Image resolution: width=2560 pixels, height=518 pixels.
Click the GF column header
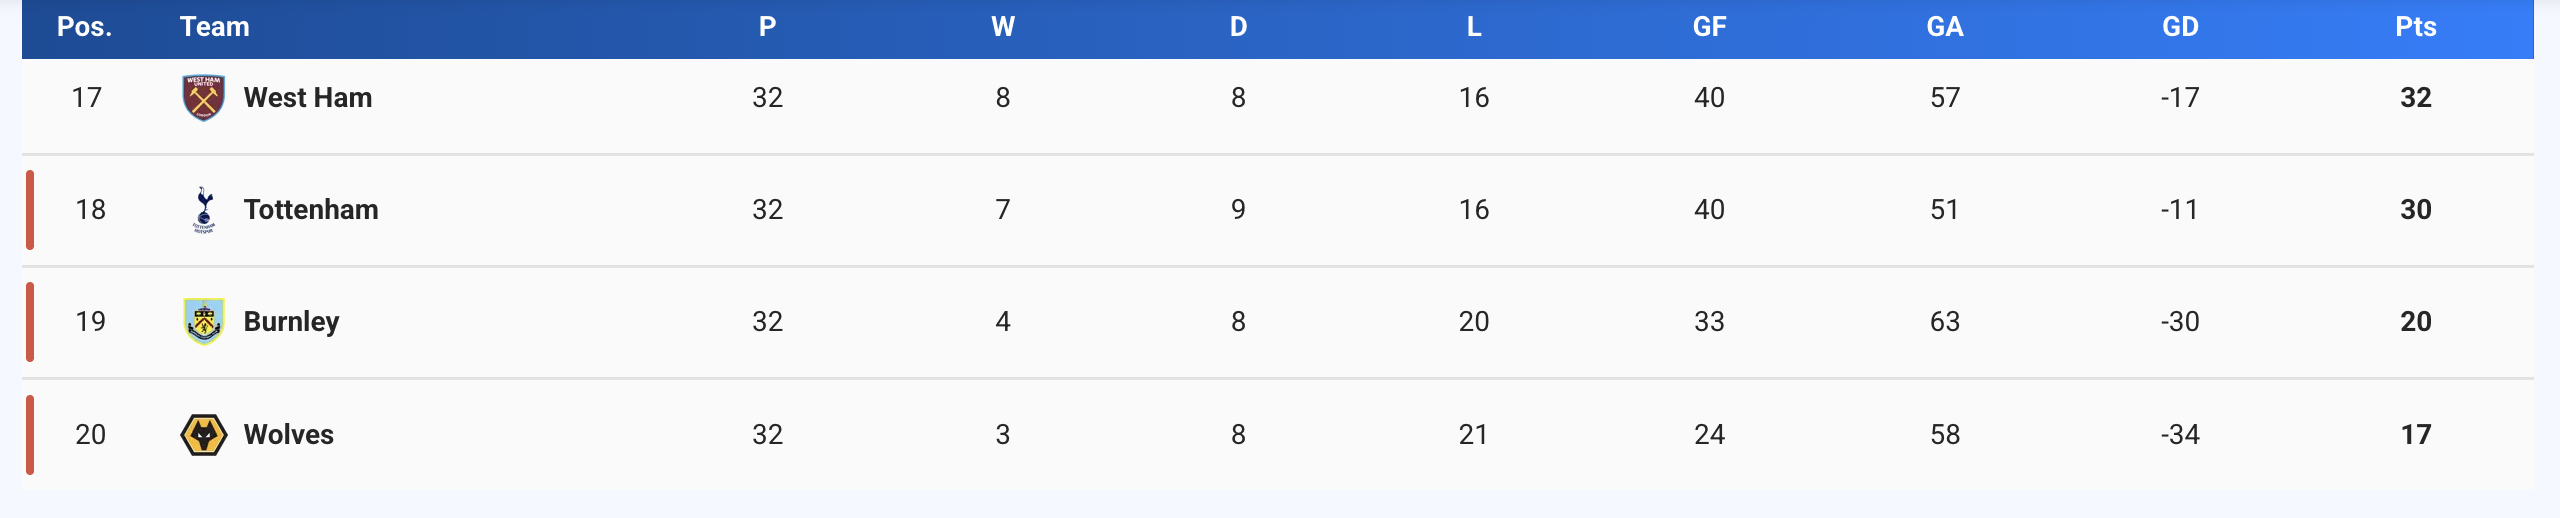1709,27
